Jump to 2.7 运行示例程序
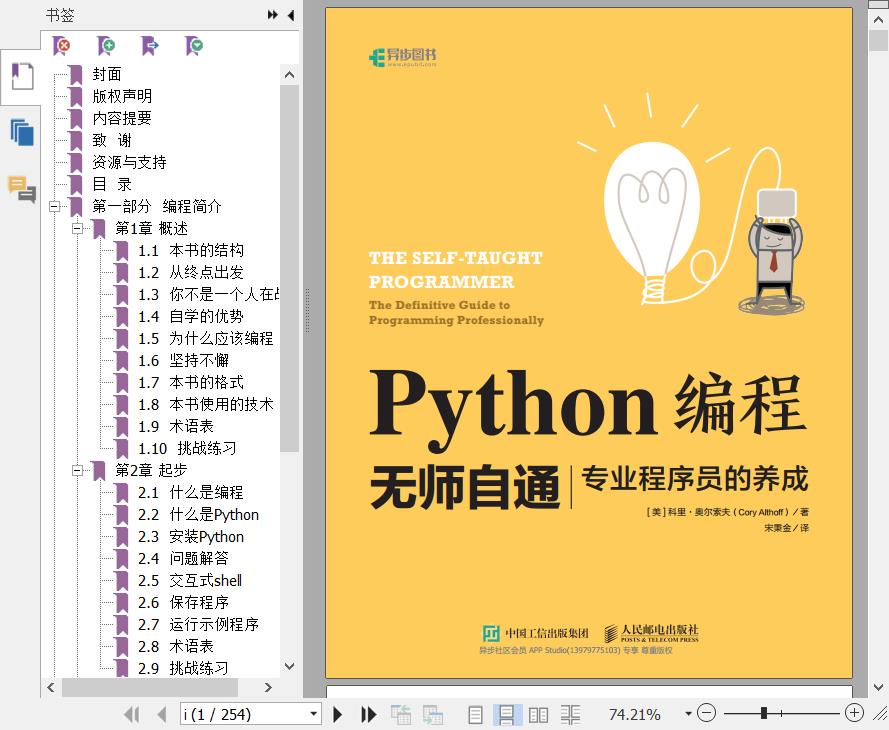 click(x=198, y=625)
